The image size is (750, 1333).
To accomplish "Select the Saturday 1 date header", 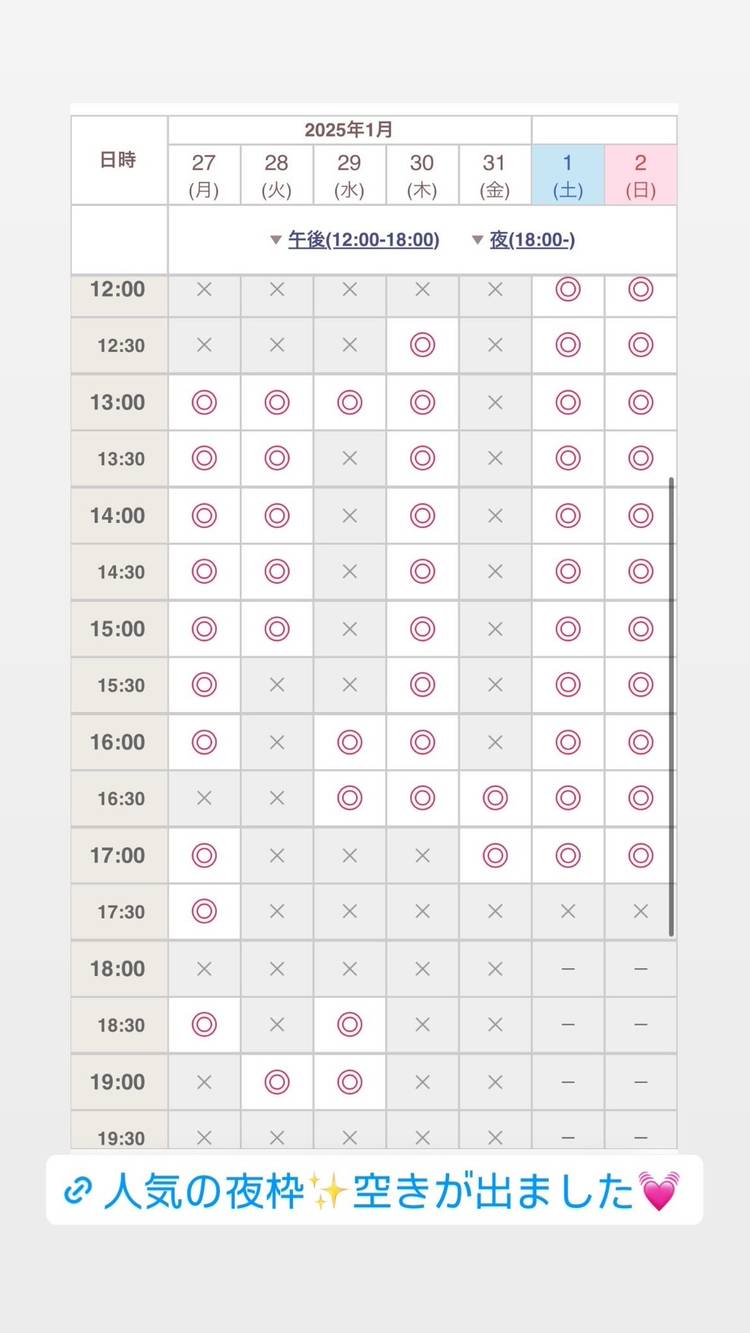I will [x=568, y=175].
